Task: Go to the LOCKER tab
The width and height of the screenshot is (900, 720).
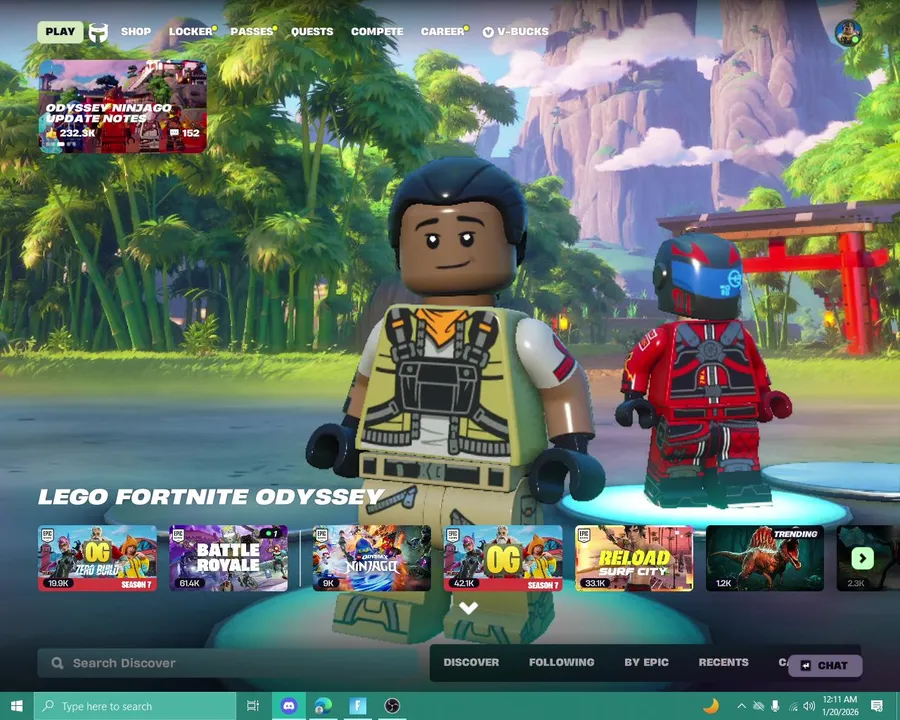Action: pyautogui.click(x=191, y=32)
